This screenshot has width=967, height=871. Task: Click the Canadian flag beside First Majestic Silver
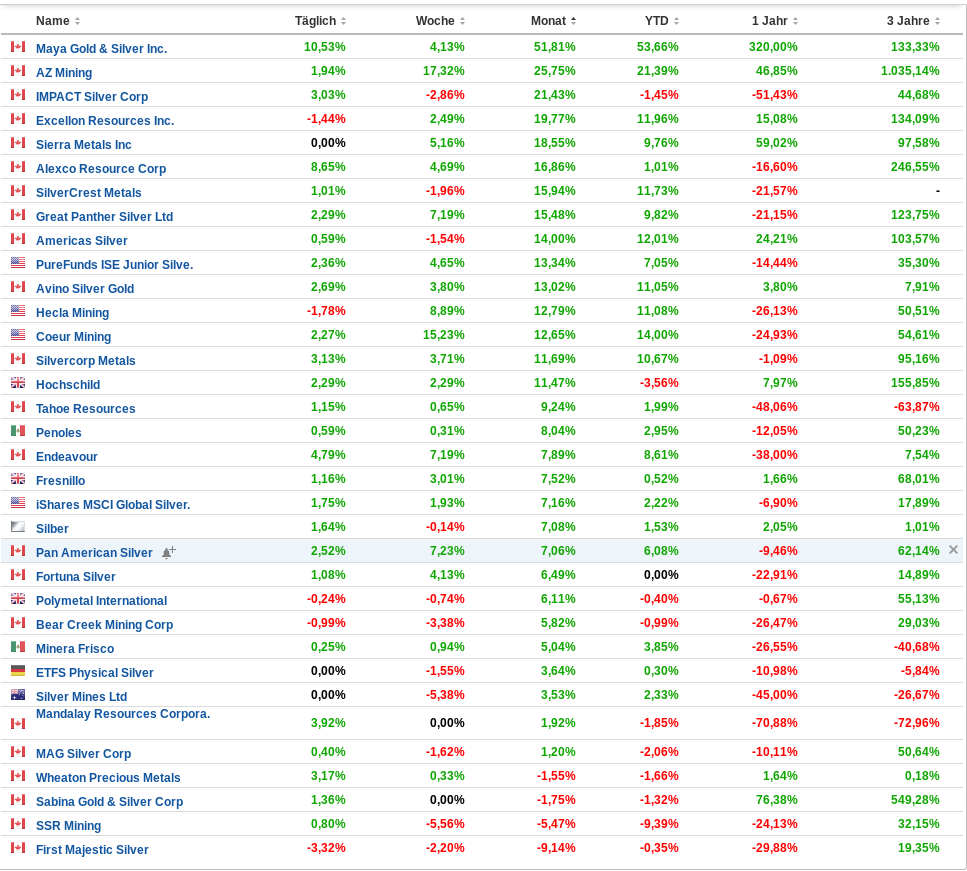pyautogui.click(x=18, y=848)
